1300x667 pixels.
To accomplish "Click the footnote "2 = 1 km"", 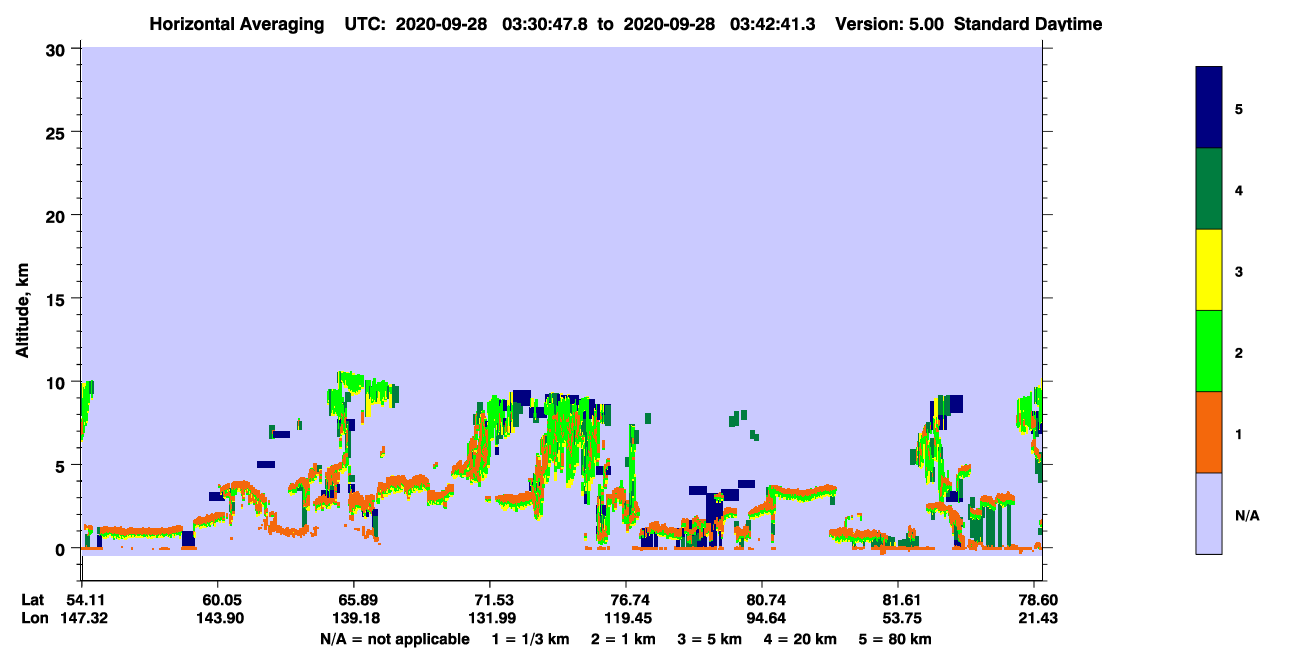I will [623, 639].
